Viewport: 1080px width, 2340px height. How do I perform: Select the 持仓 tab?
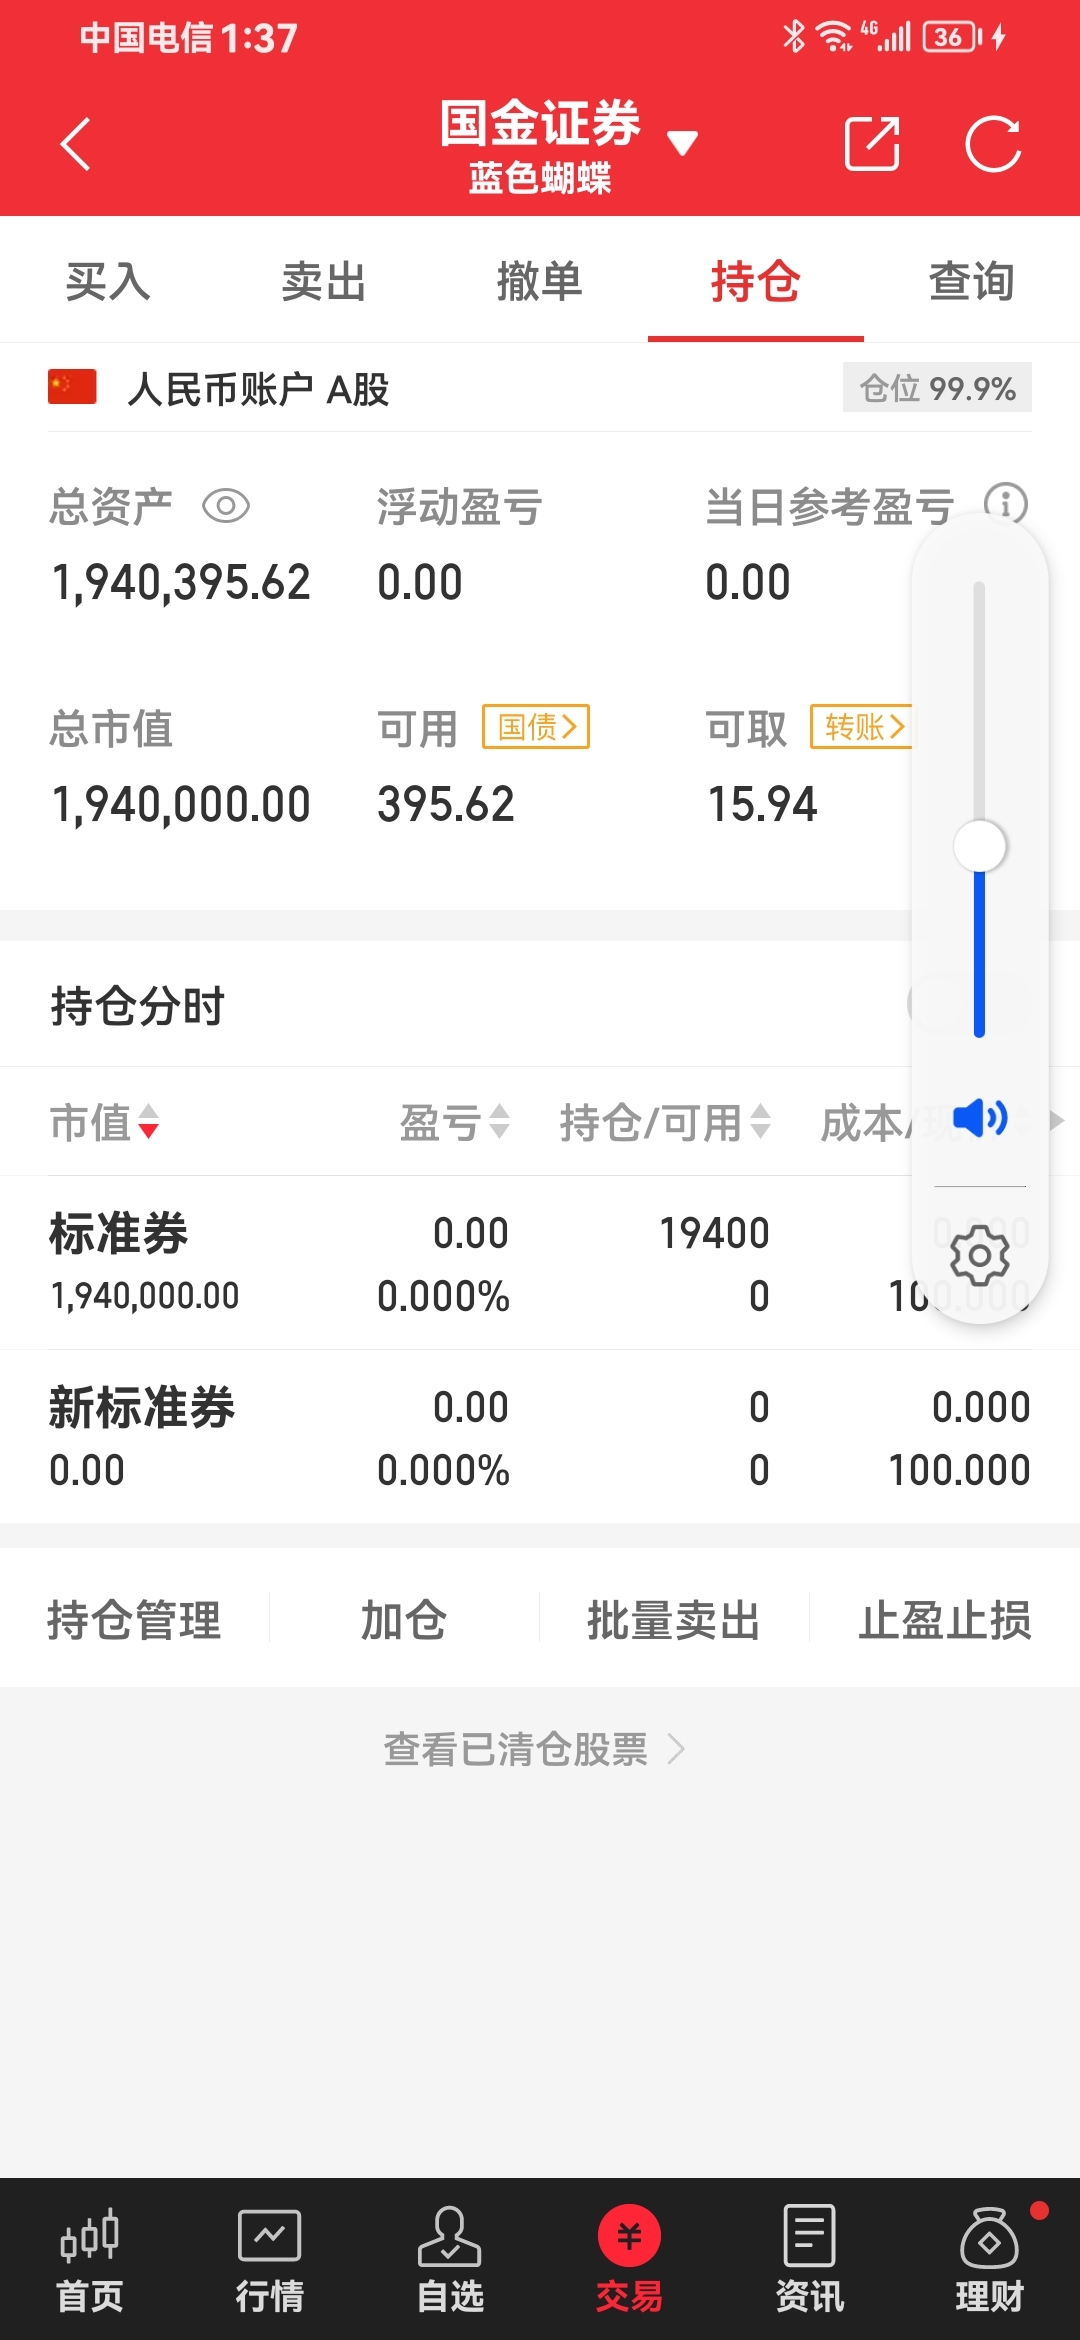tap(756, 281)
